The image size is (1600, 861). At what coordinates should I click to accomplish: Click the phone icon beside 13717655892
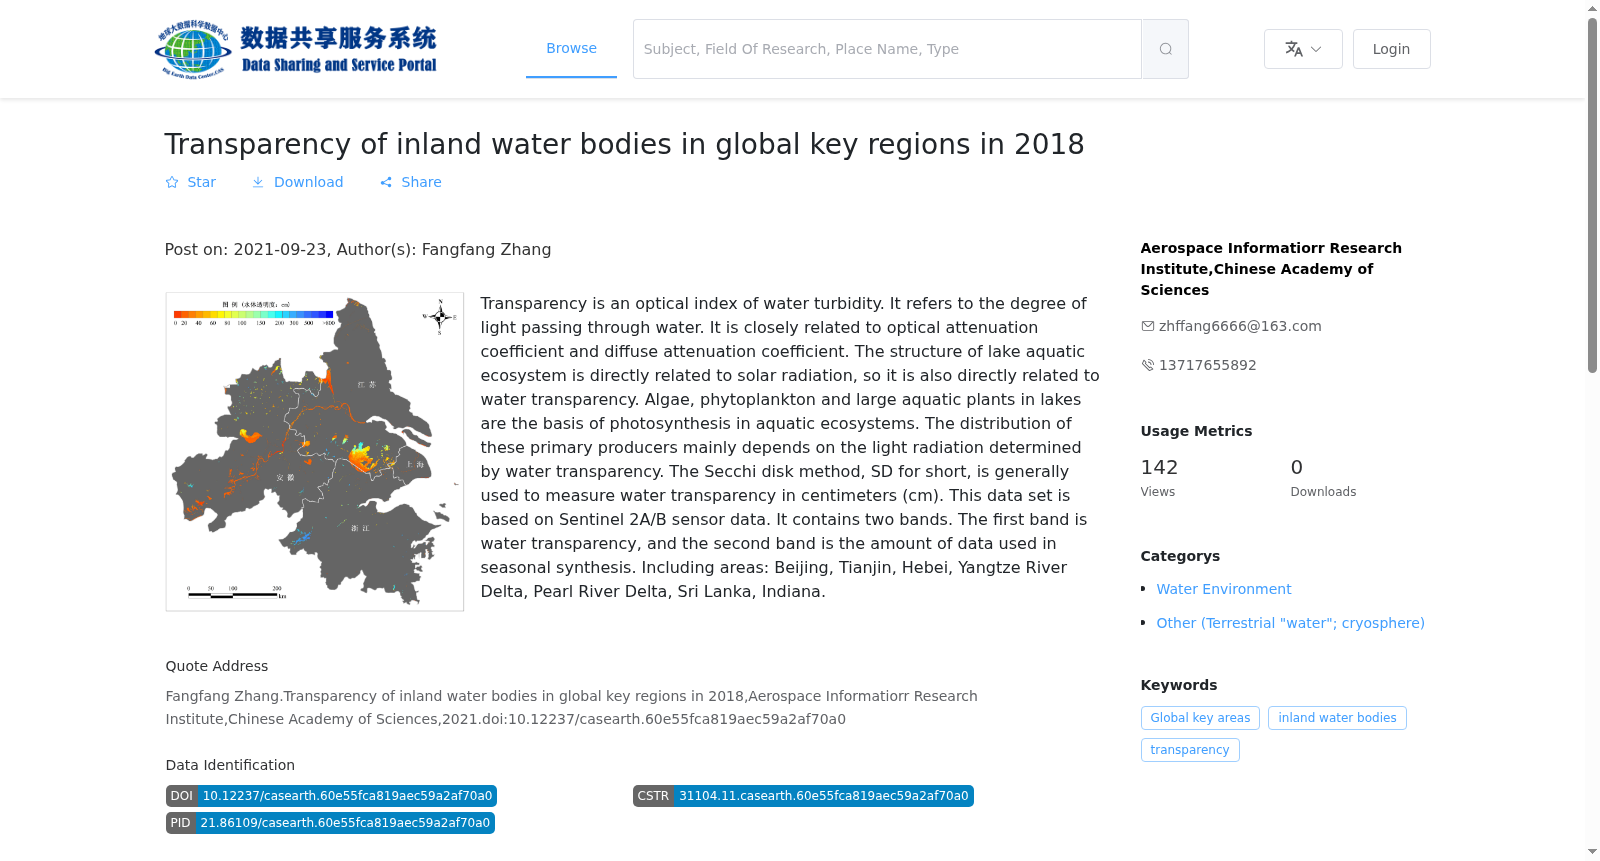[x=1148, y=365]
